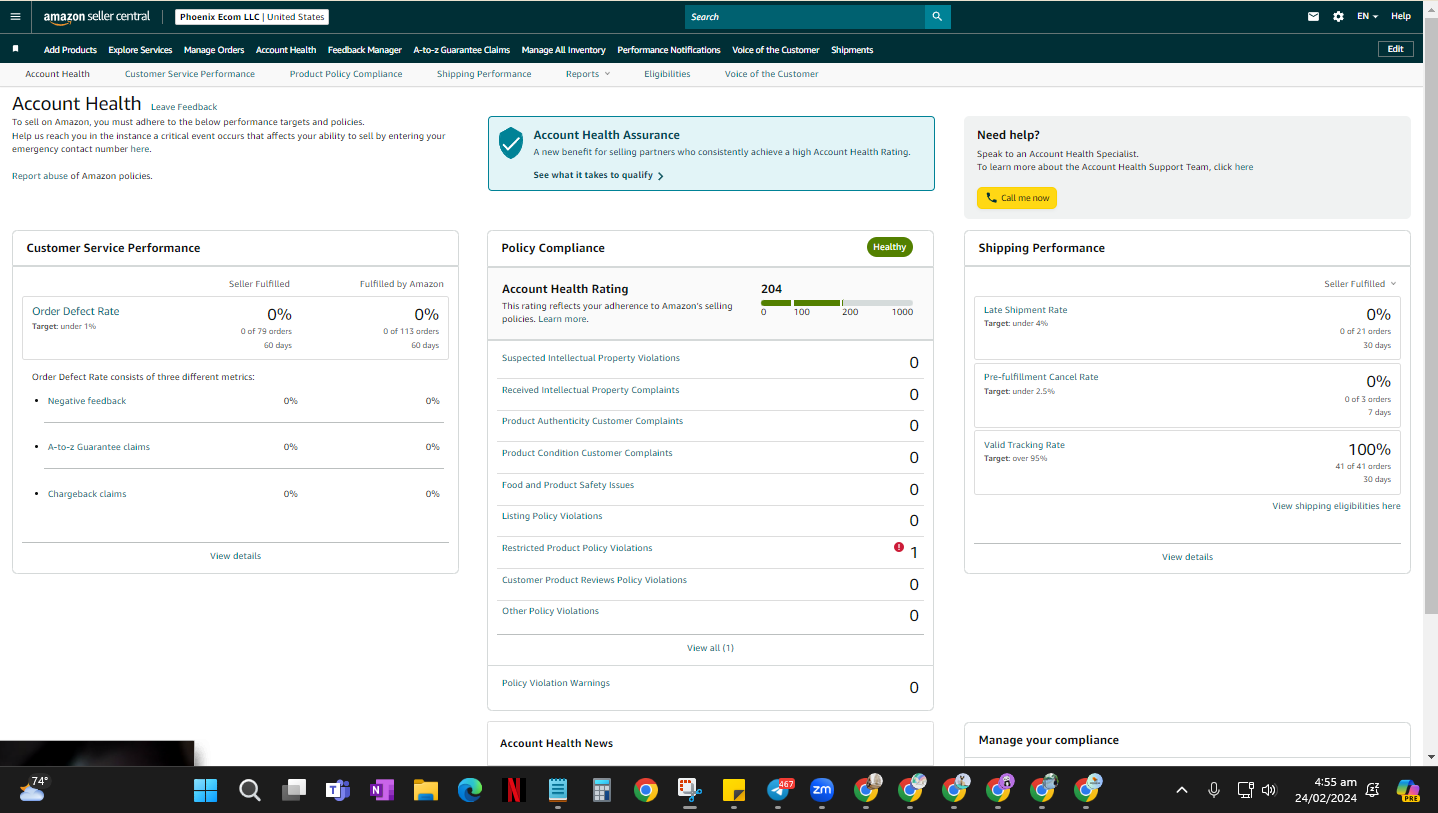Click the Account Health Assurance shield icon
Image resolution: width=1438 pixels, height=813 pixels.
coord(511,143)
